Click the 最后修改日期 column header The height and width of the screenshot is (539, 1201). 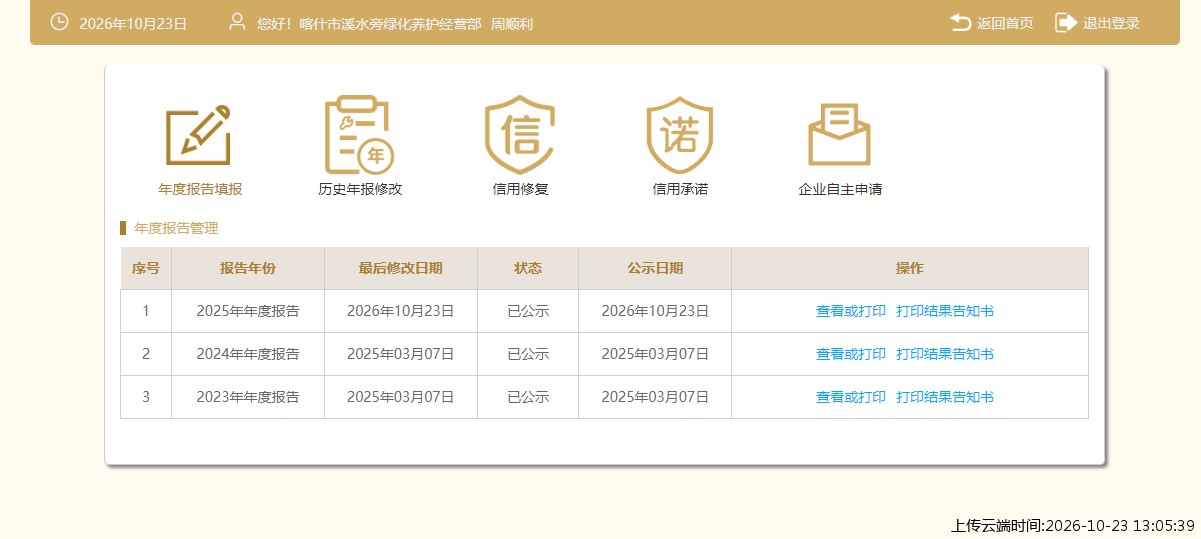click(401, 268)
